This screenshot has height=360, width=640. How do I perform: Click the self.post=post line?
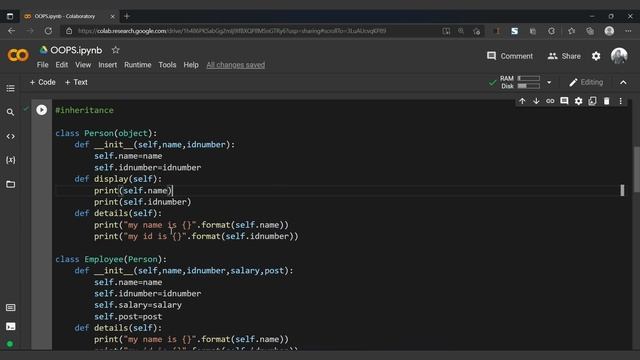tap(128, 316)
